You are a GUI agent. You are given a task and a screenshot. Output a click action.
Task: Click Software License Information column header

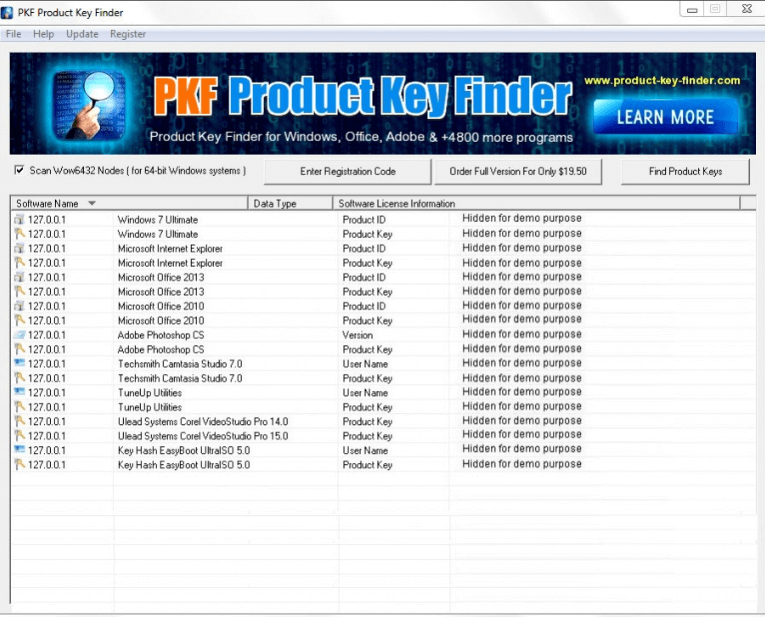pyautogui.click(x=536, y=203)
